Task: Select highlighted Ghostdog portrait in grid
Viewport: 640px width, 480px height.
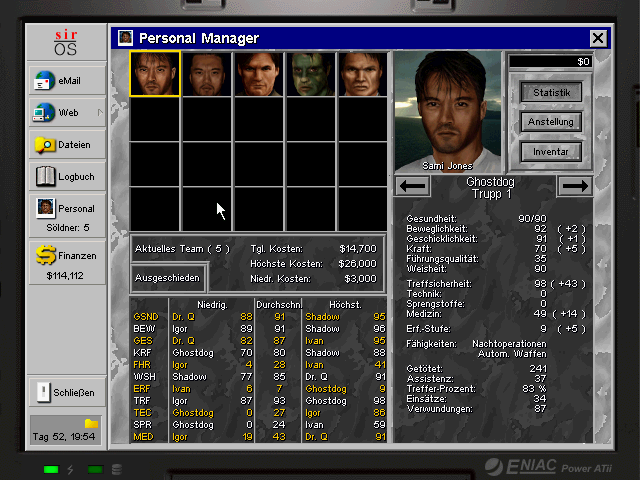Action: pos(155,74)
